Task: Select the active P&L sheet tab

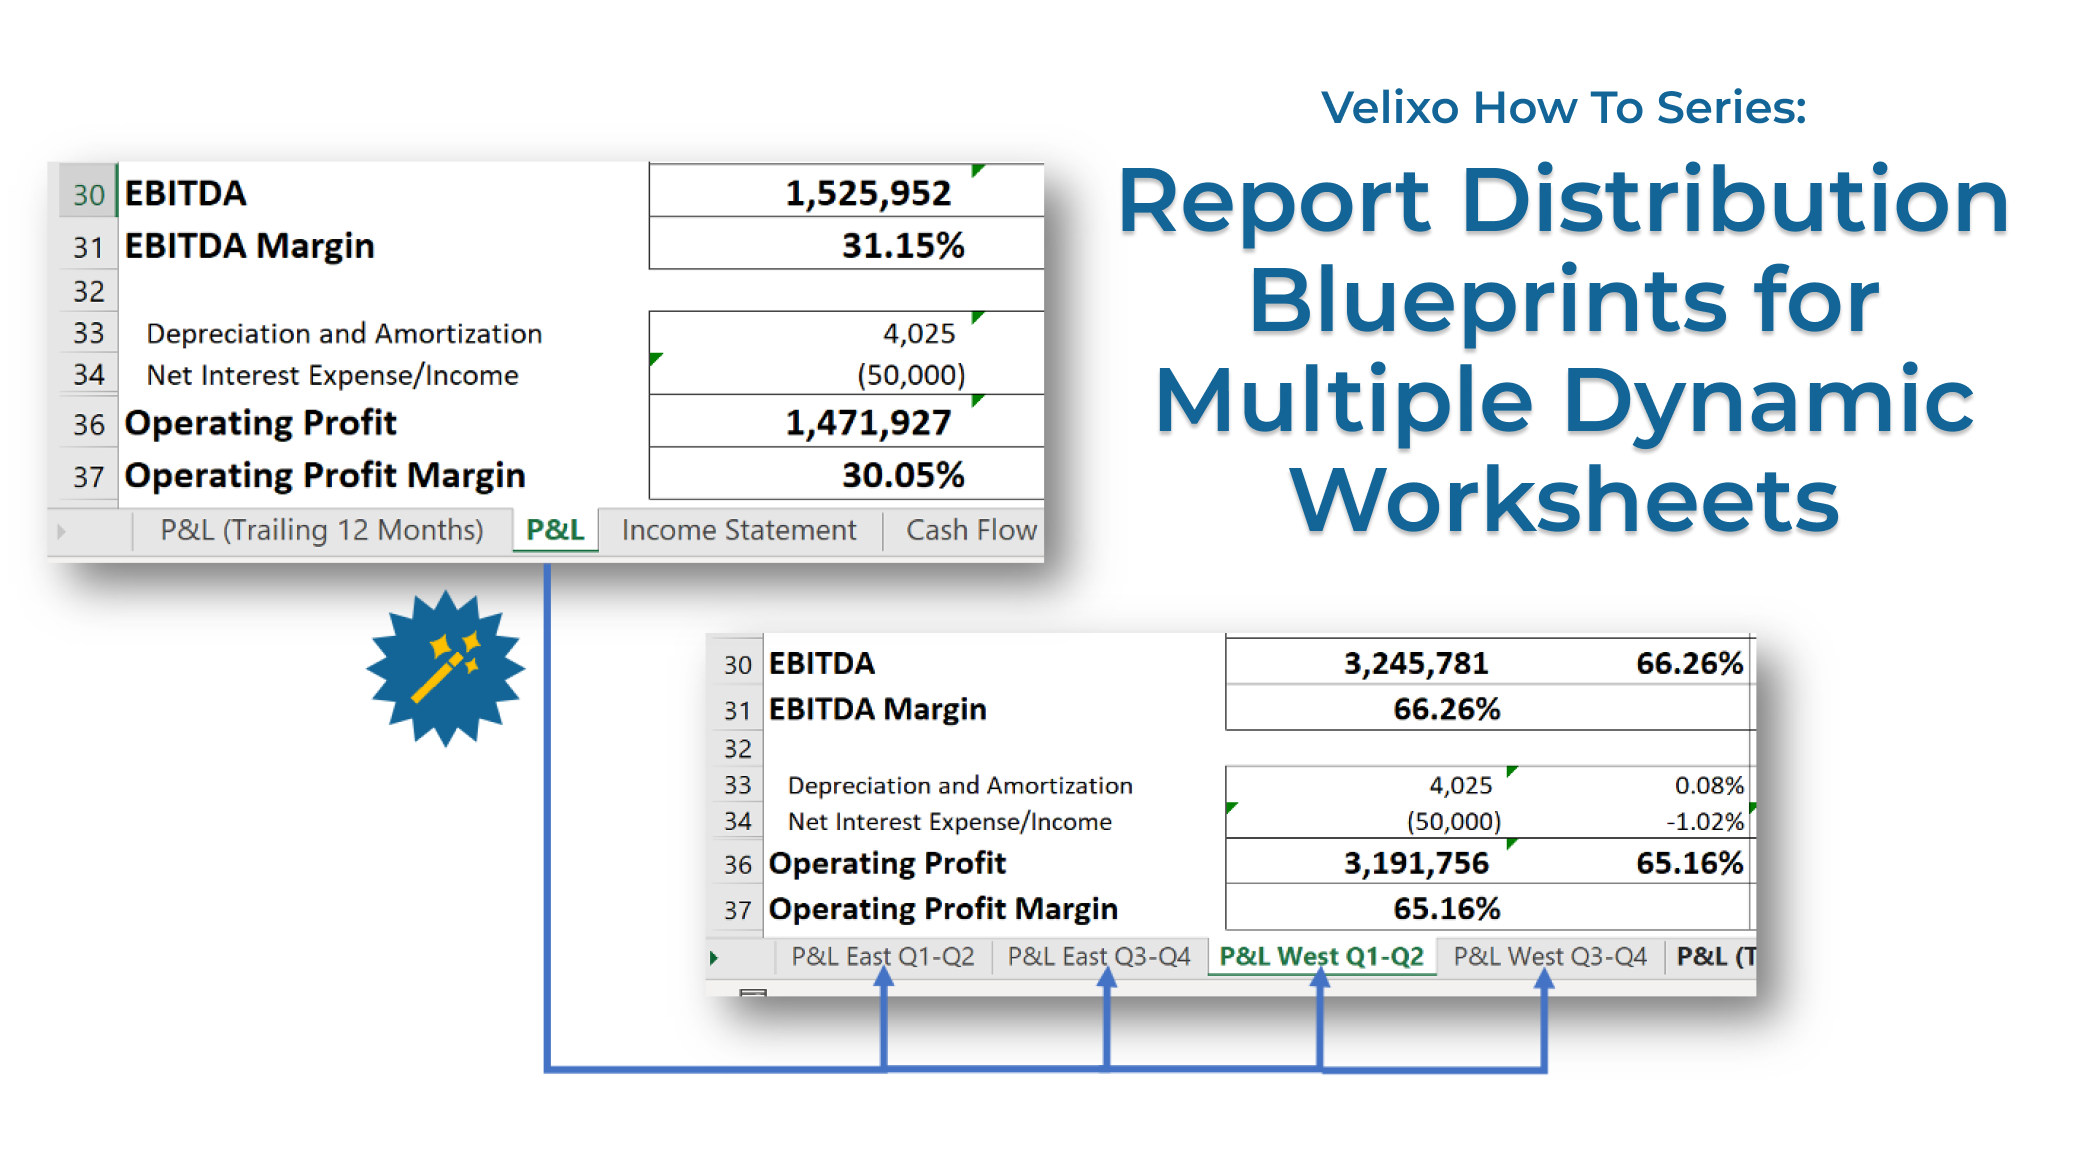Action: pyautogui.click(x=555, y=530)
